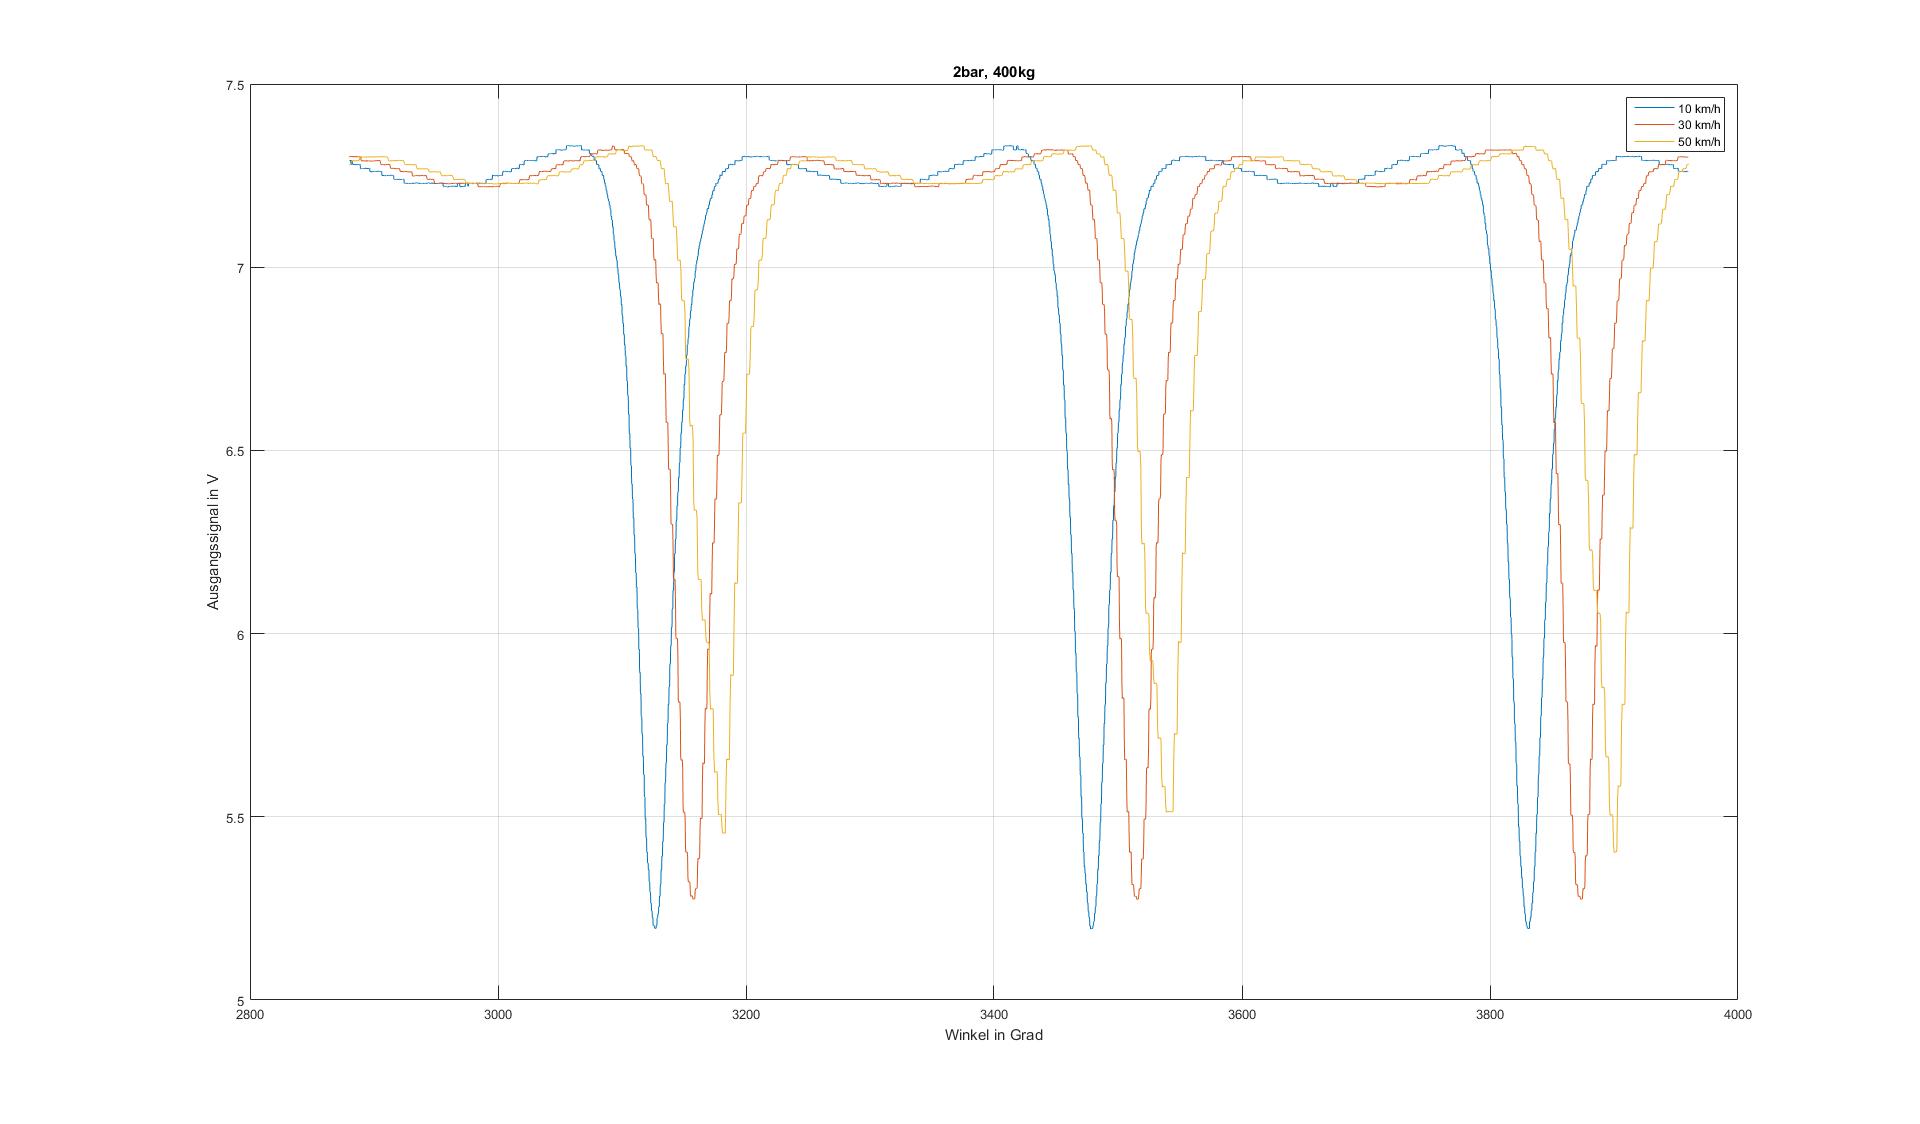Image resolution: width=1920 pixels, height=1124 pixels.
Task: Click the x-axis tick label 3800
Action: coord(1489,1014)
